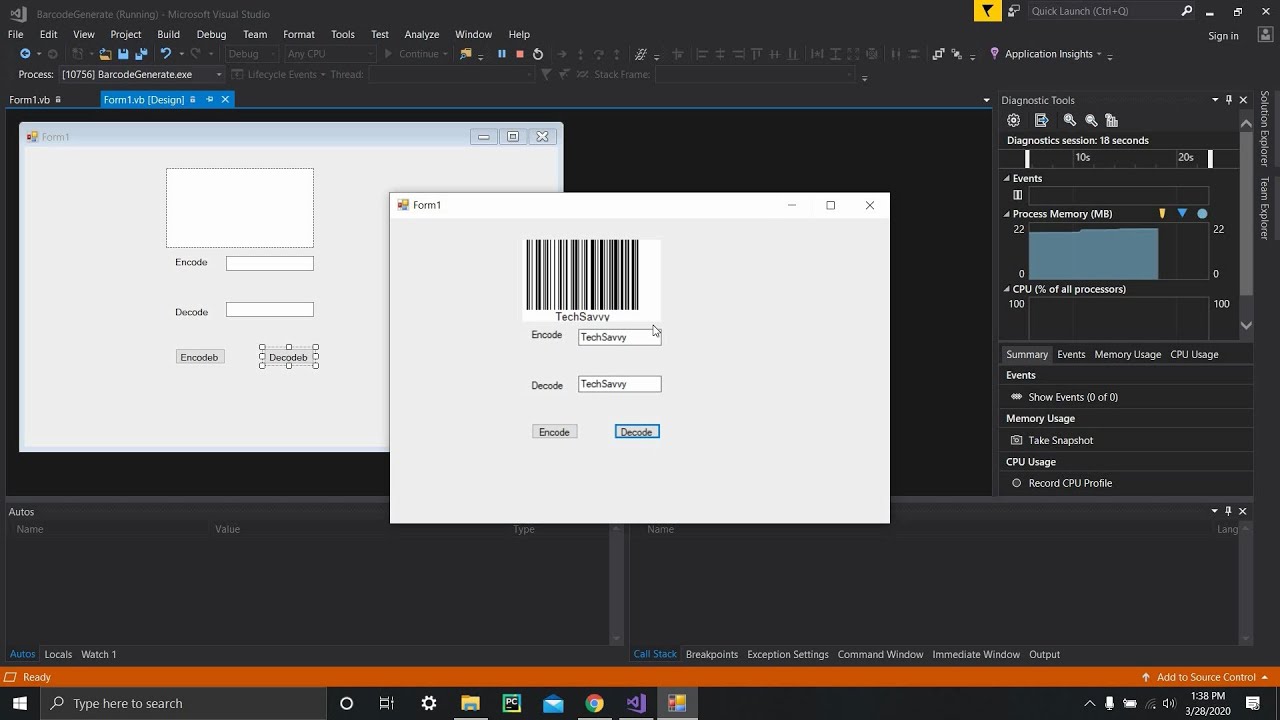Click the Quick Launch search magnifier icon
The height and width of the screenshot is (720, 1280).
pyautogui.click(x=1187, y=11)
